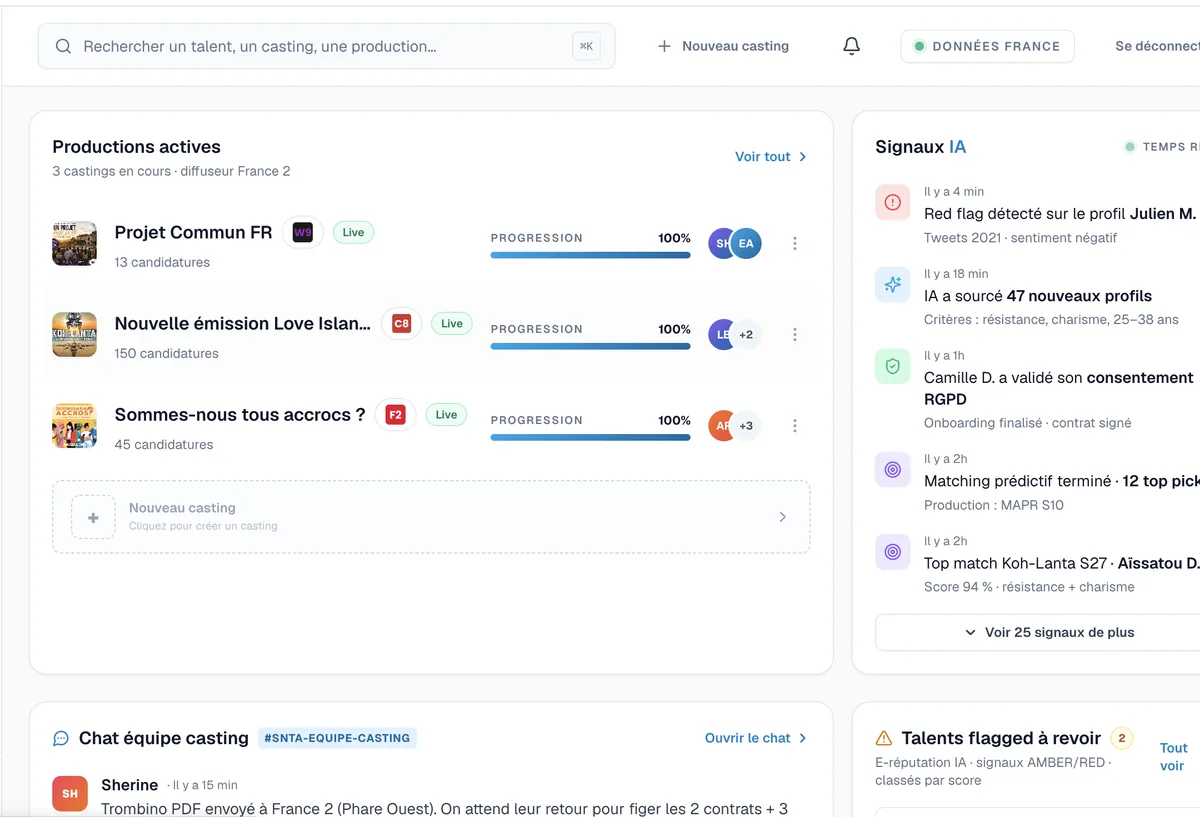Click the F2 channel badge
Screen dimensions: 1200x817
(396, 415)
